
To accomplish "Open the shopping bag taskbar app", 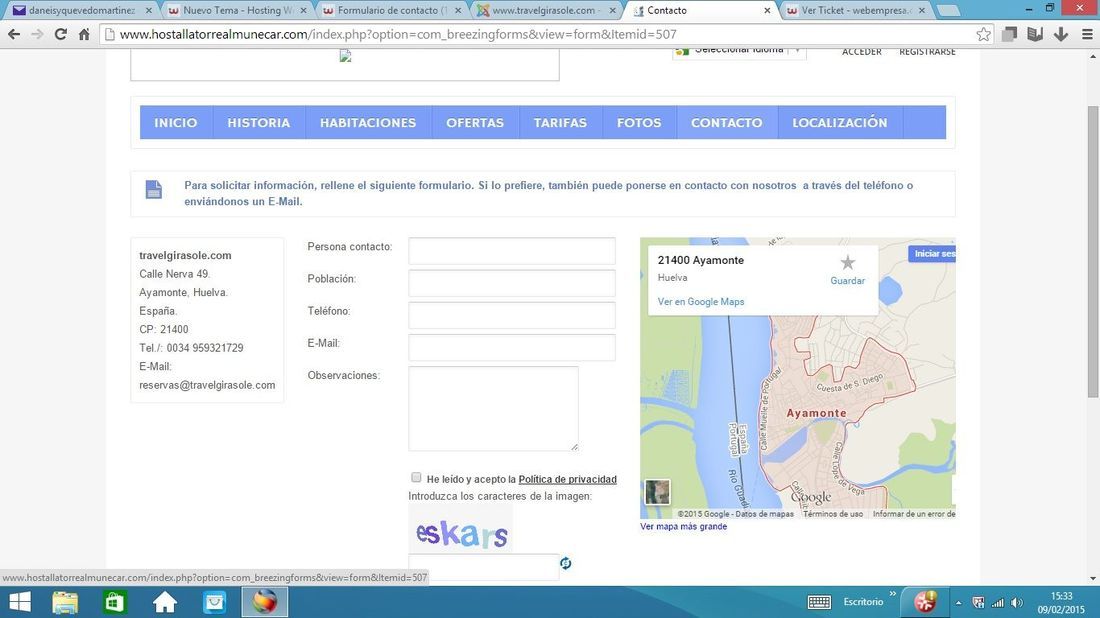I will pos(215,602).
